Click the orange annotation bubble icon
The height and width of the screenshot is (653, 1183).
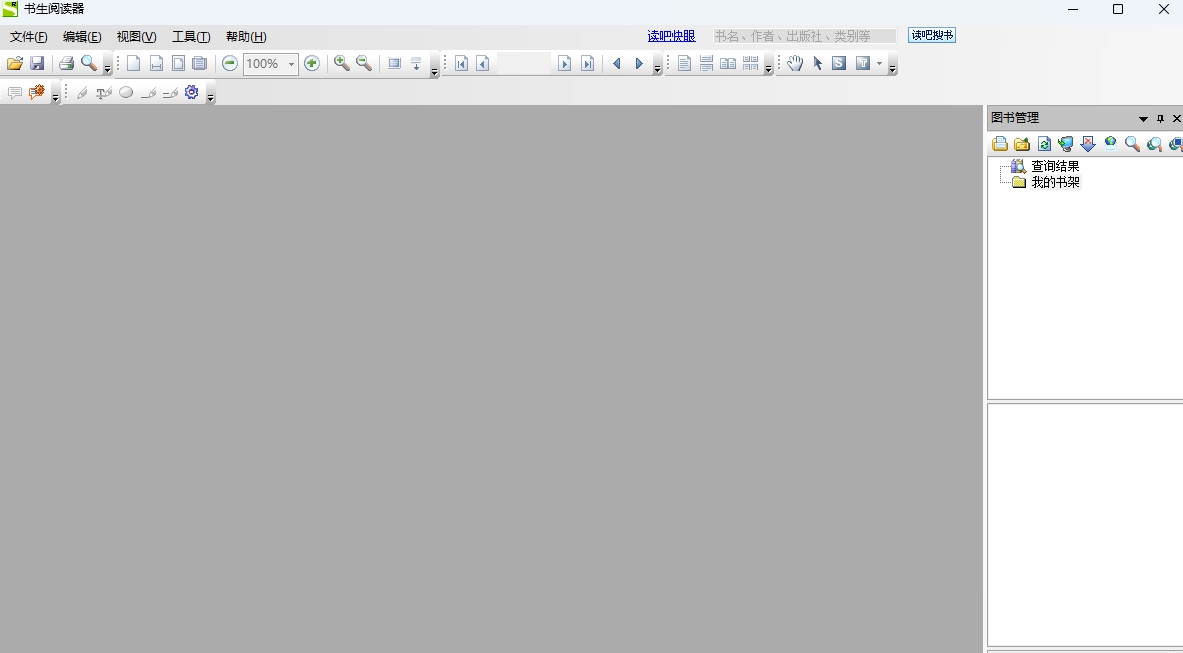tap(36, 92)
